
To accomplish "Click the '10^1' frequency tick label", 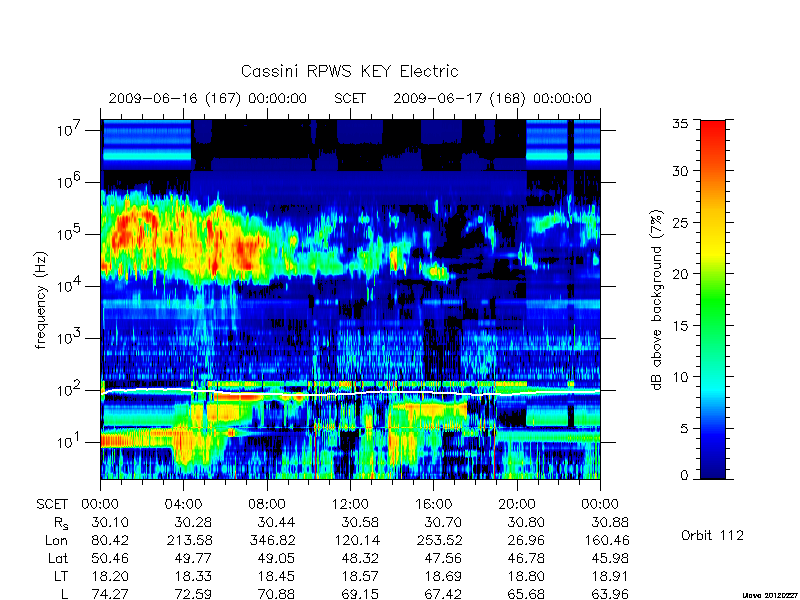I will (70, 442).
